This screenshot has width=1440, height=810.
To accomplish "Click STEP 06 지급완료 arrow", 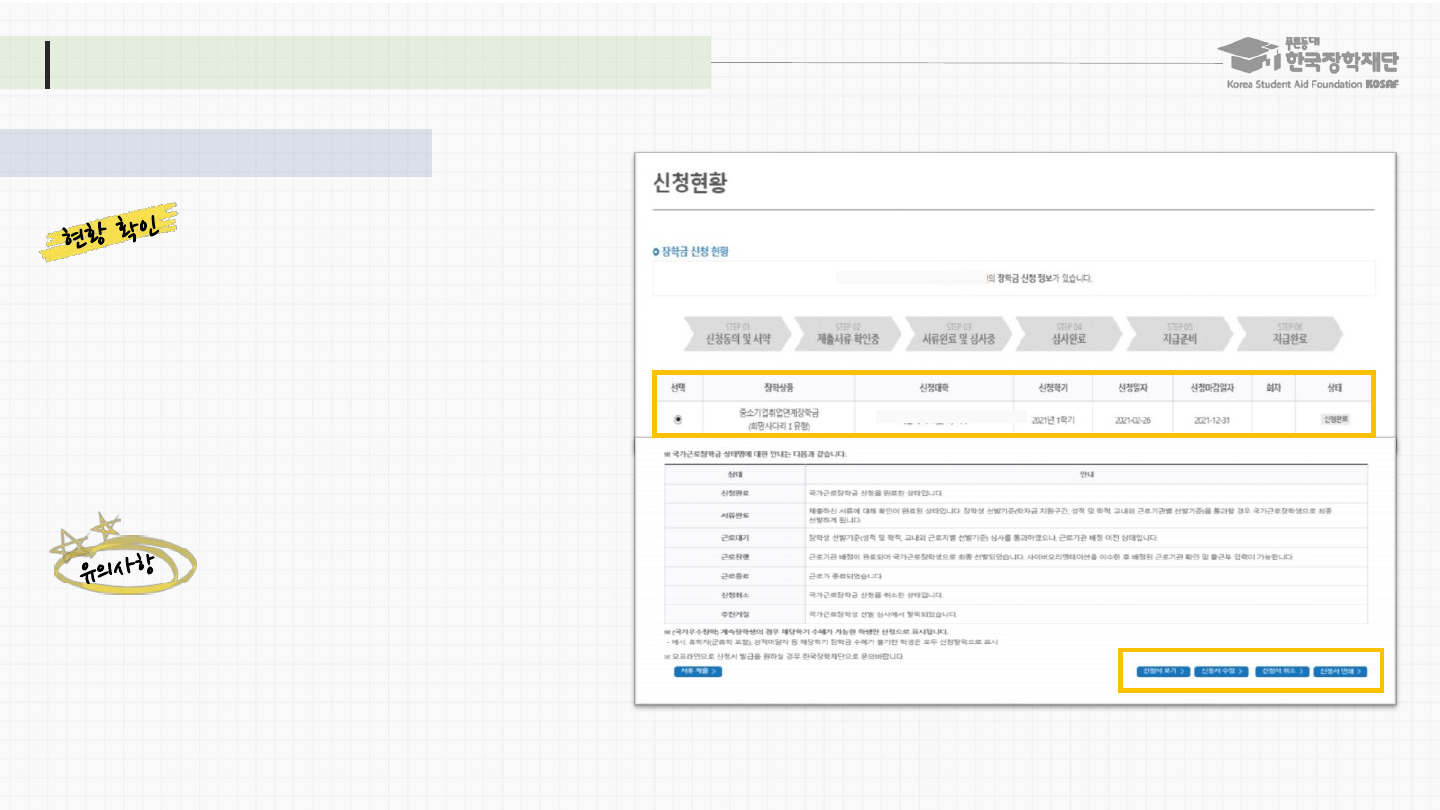I will 1289,334.
